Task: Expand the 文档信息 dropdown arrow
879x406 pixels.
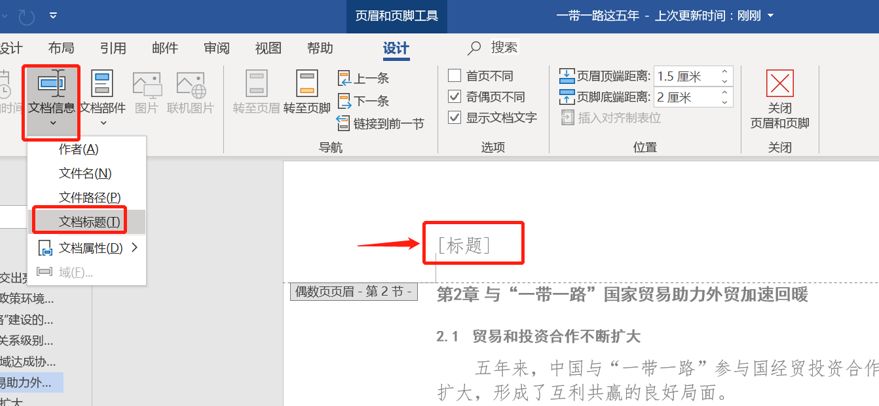Action: coord(52,123)
